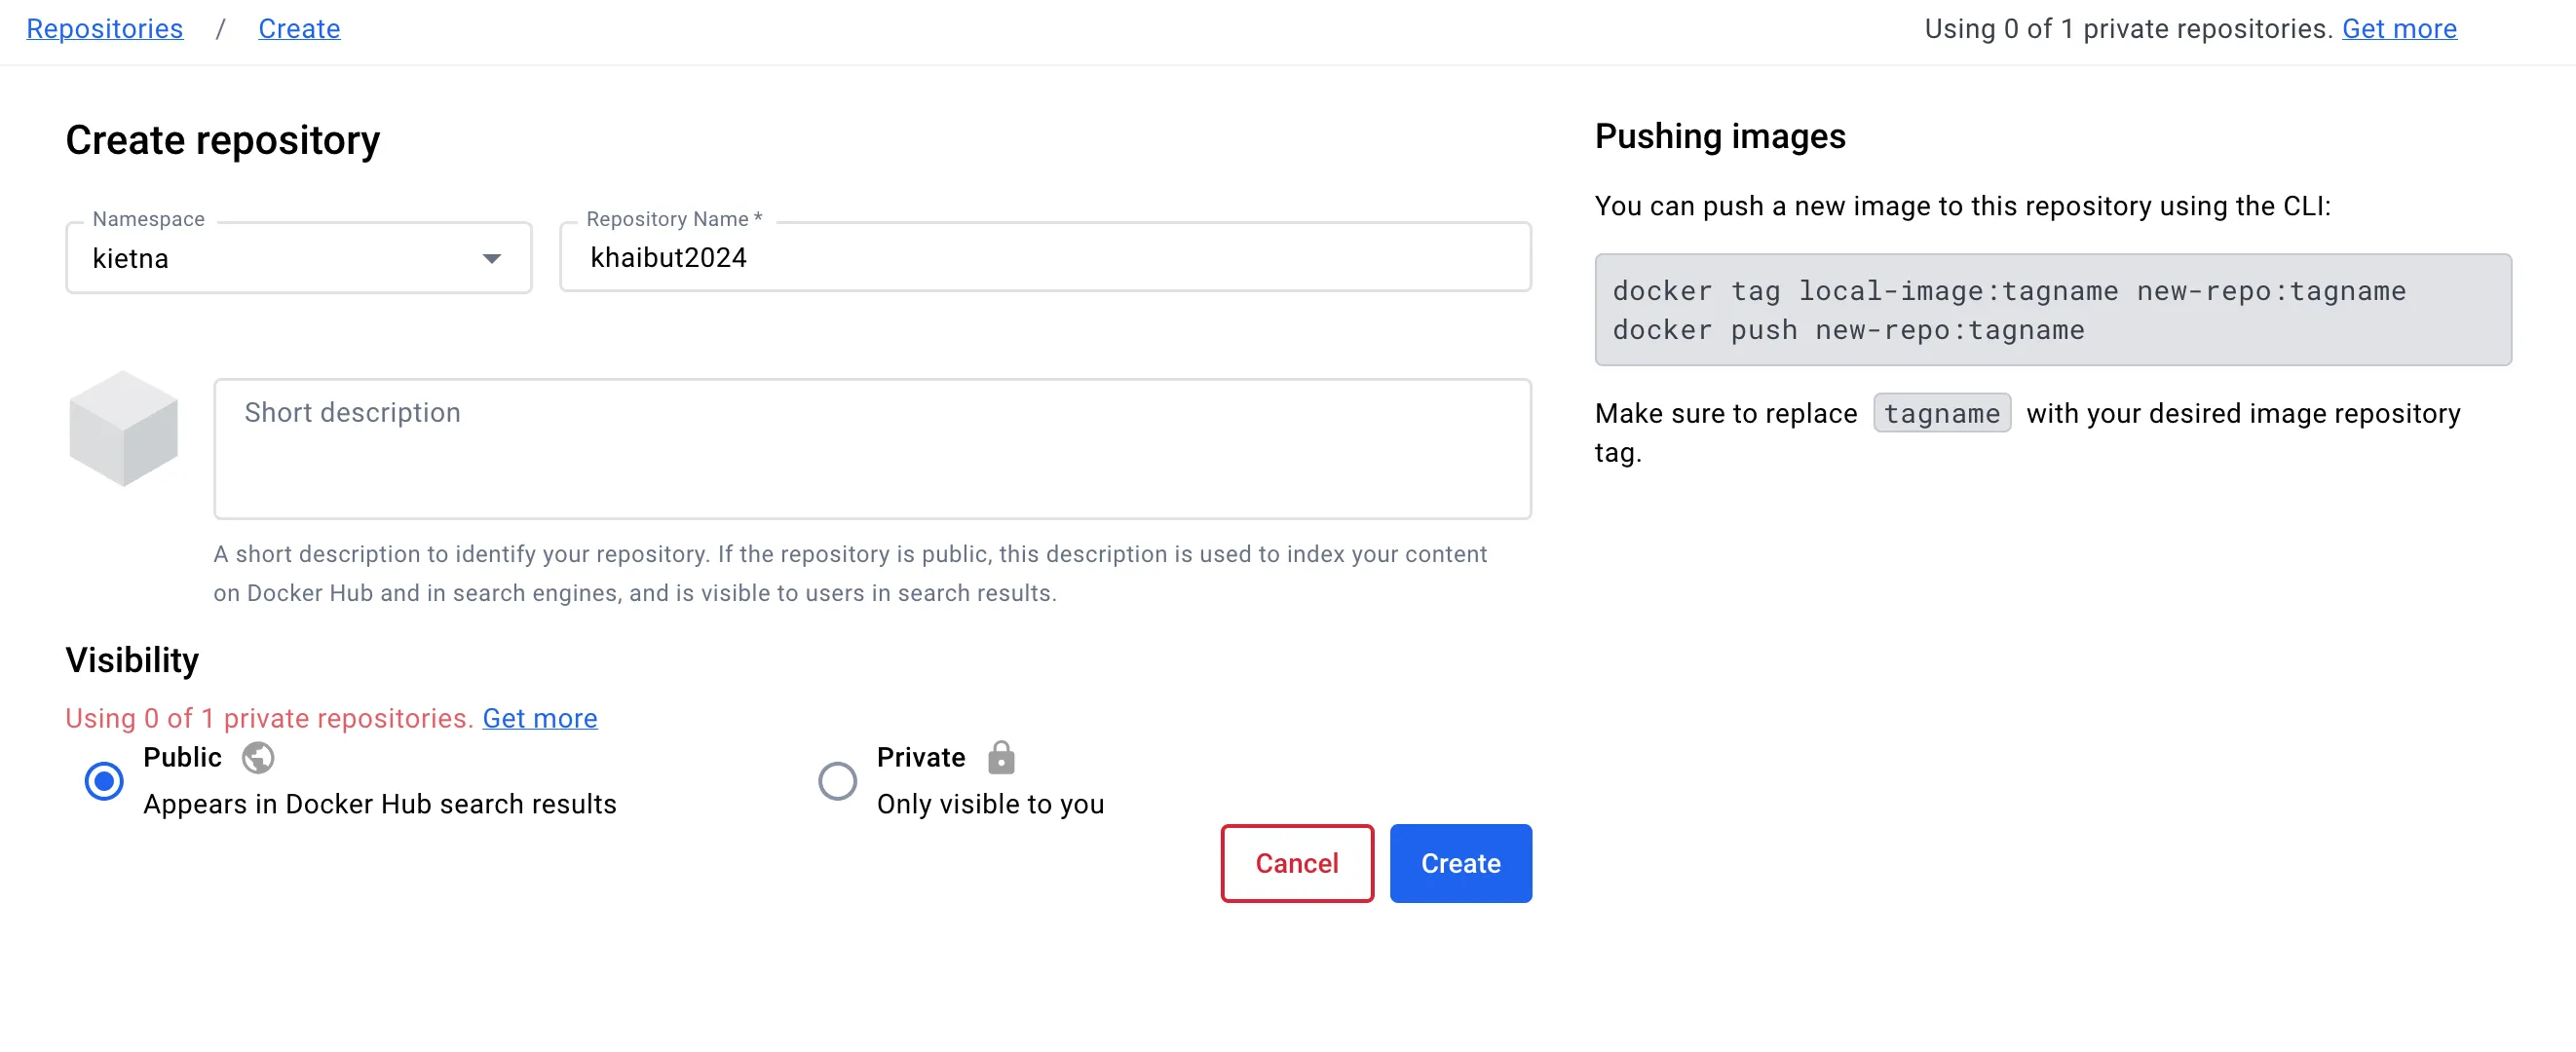
Task: Click the lock icon next to Private
Action: 1001,757
